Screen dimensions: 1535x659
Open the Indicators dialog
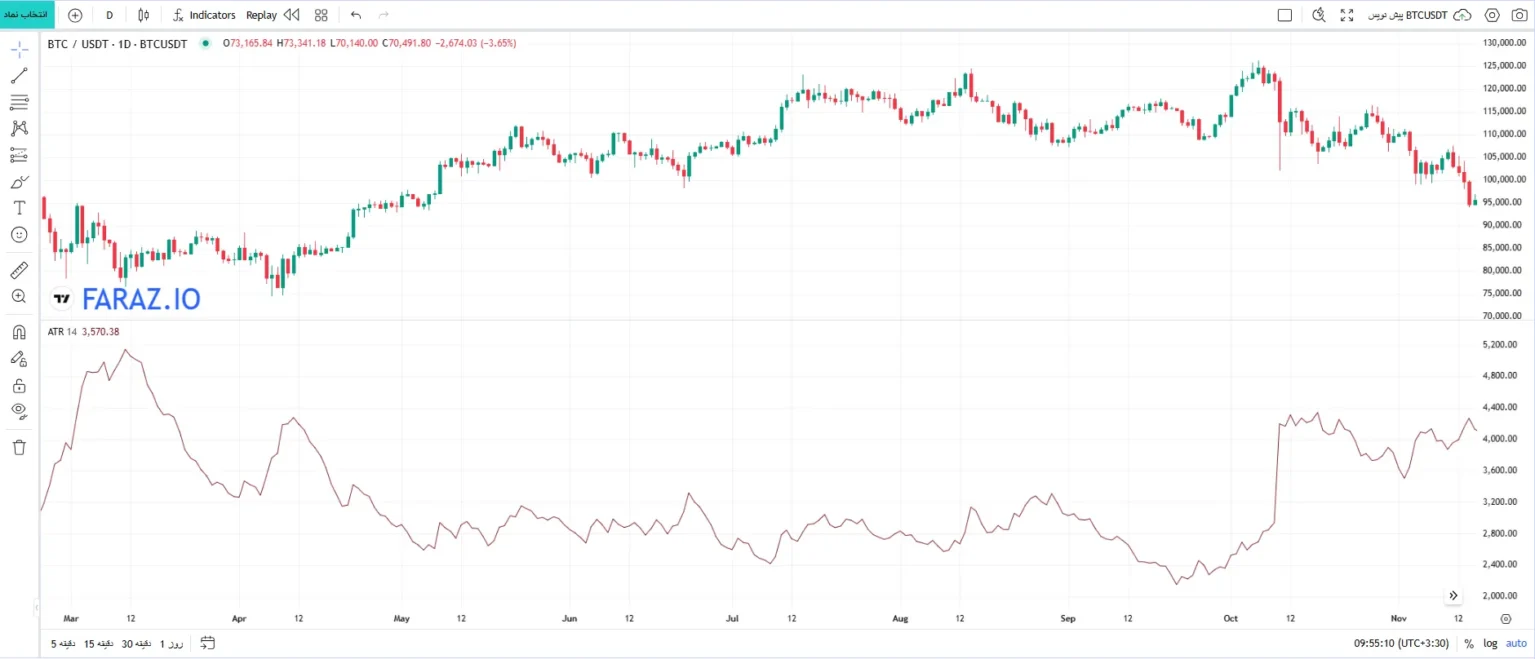(204, 15)
